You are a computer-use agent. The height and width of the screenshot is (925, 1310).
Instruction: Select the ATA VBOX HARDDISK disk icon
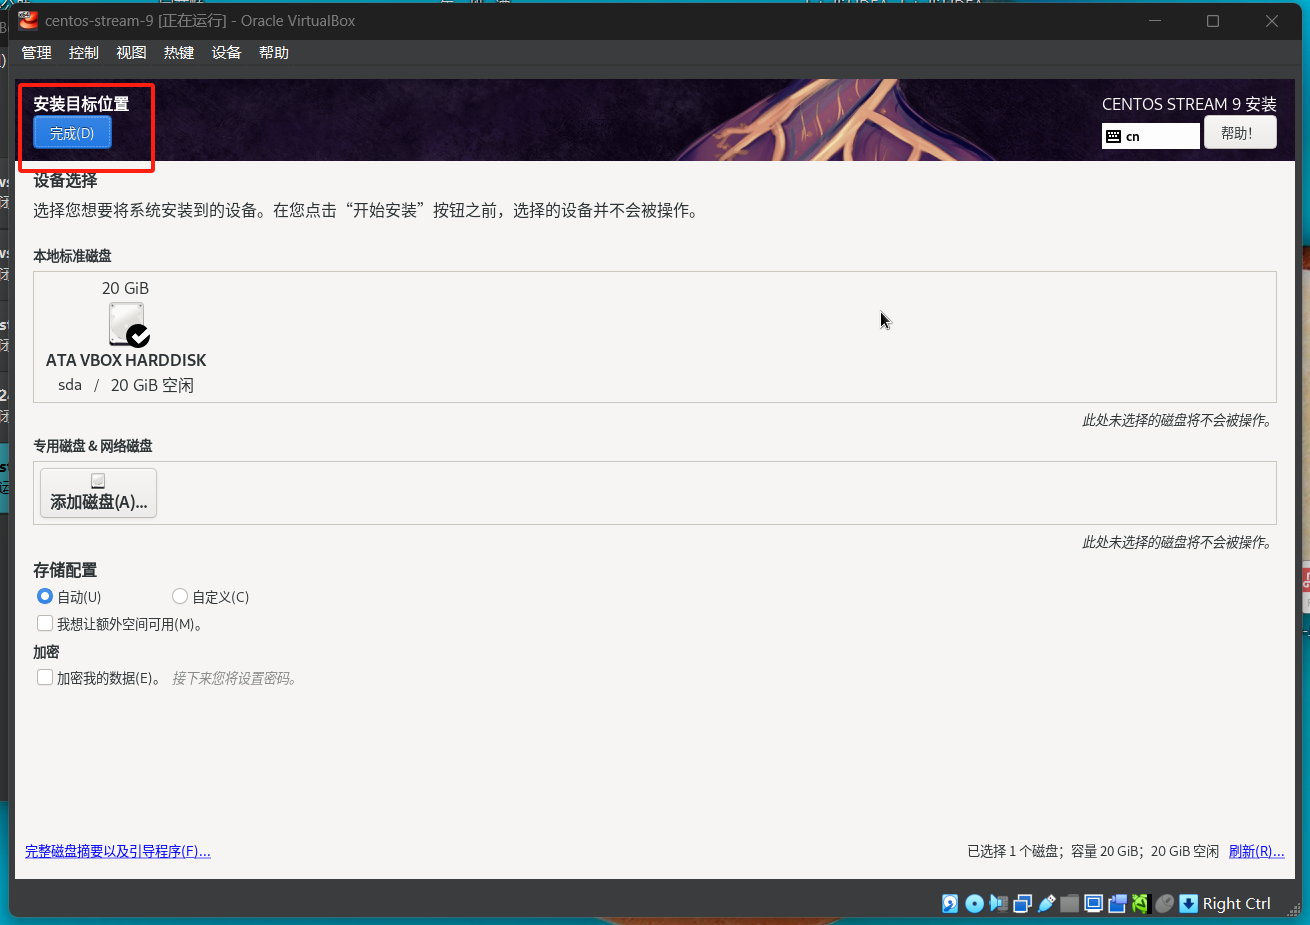128,325
